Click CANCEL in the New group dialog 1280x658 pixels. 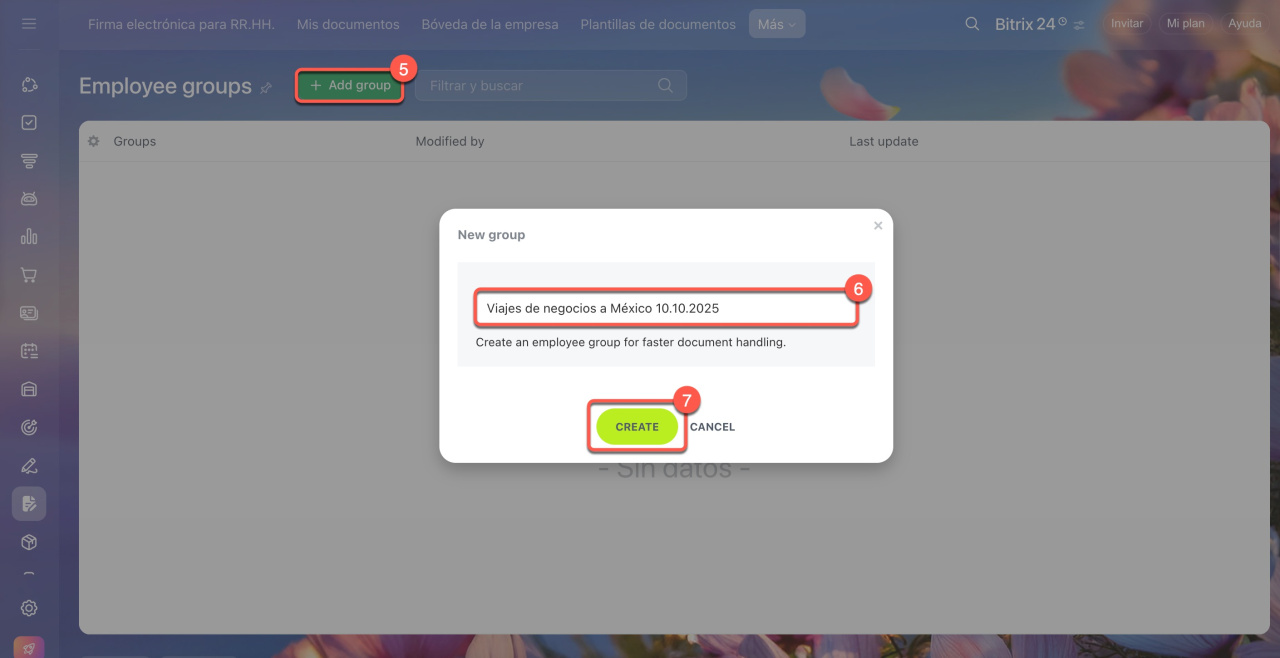(x=712, y=427)
